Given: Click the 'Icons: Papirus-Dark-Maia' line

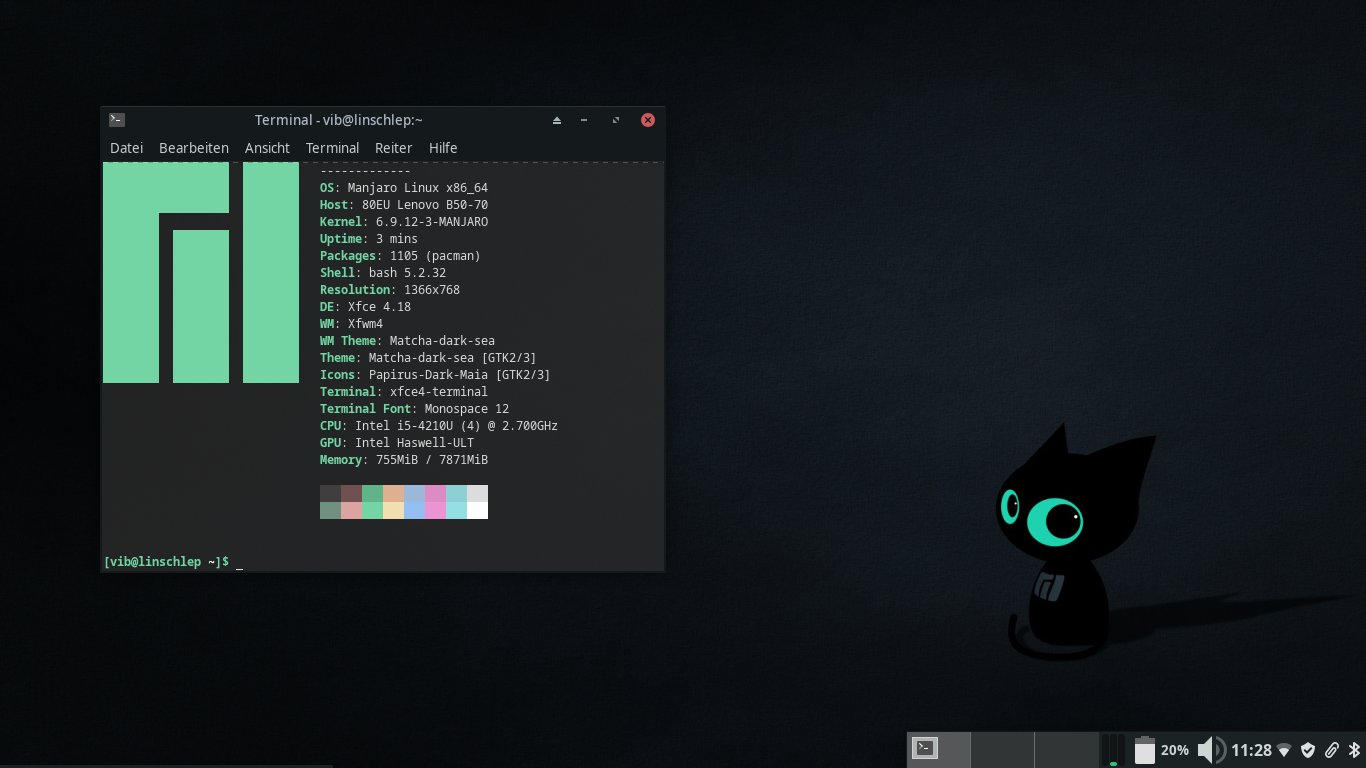Looking at the screenshot, I should pos(435,375).
